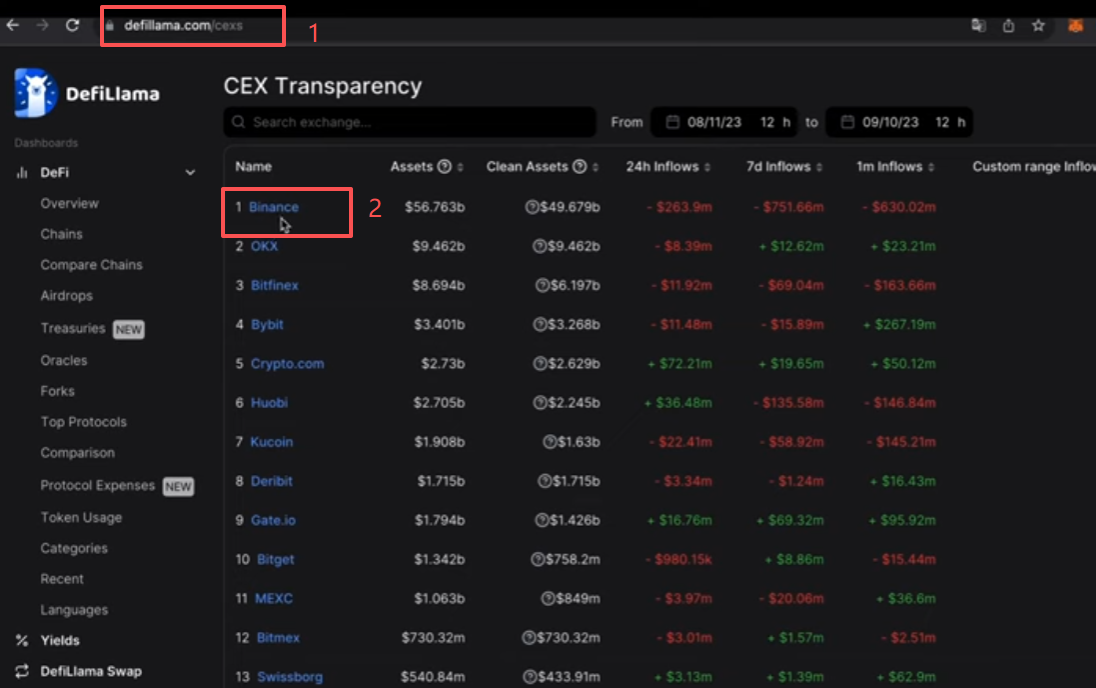Click the Assets help question-mark icon
1096x688 pixels.
(445, 166)
